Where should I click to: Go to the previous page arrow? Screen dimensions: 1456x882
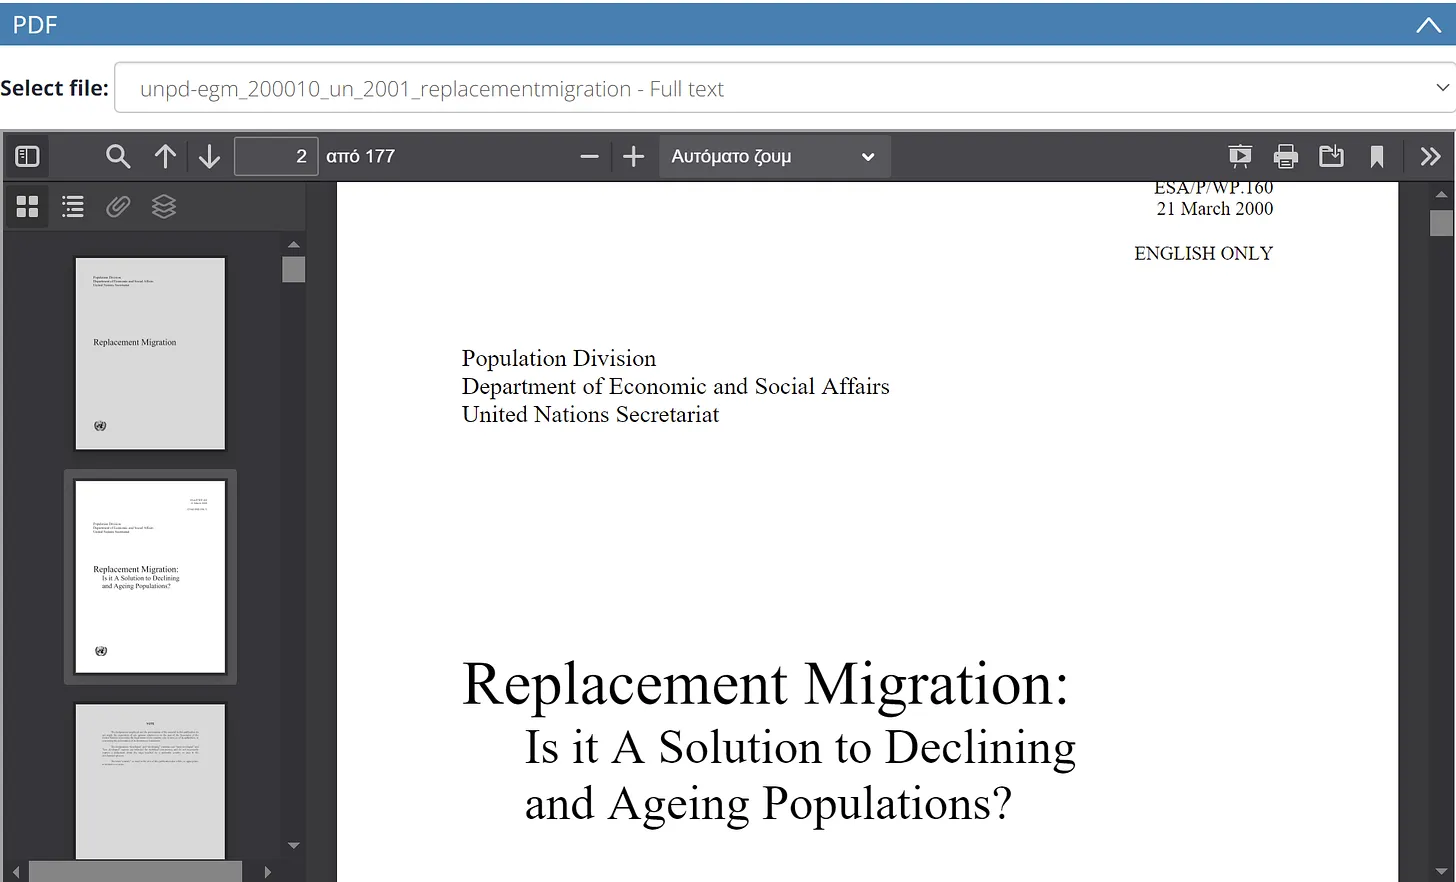coord(165,157)
